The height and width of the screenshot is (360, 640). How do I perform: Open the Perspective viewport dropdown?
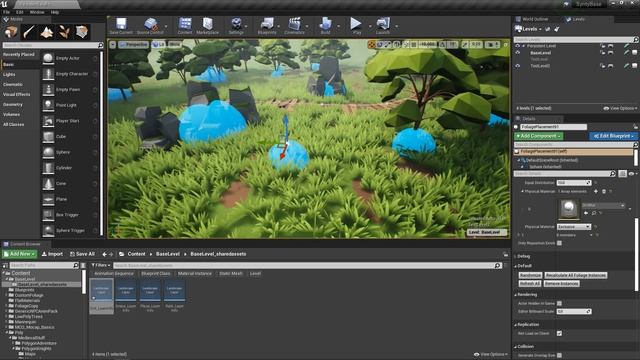pos(134,44)
